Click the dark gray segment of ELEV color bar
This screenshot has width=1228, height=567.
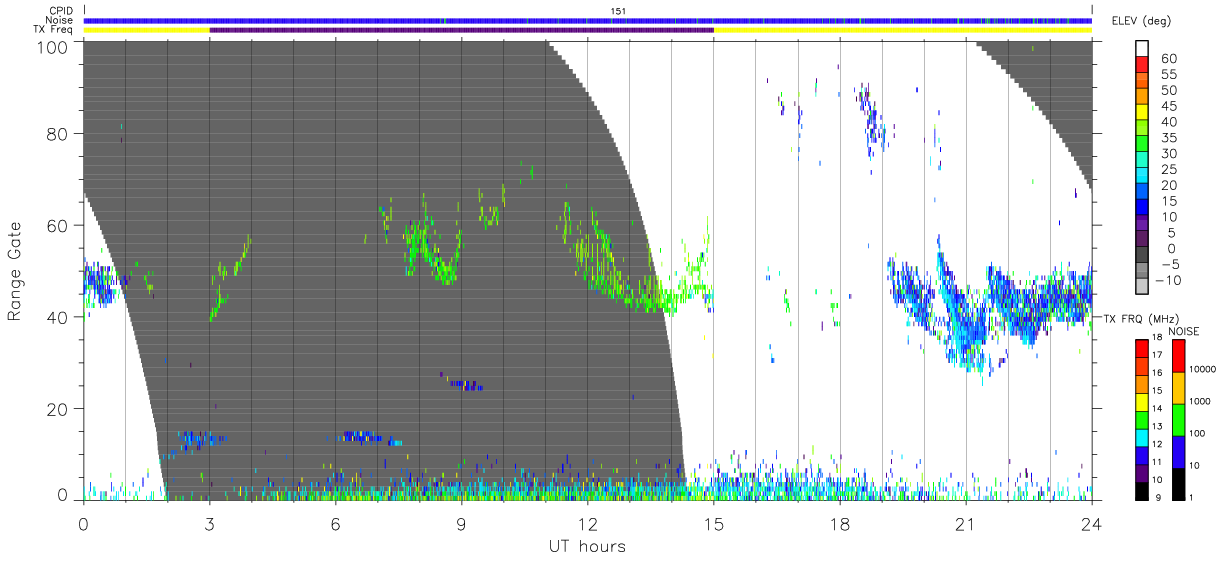(1143, 254)
